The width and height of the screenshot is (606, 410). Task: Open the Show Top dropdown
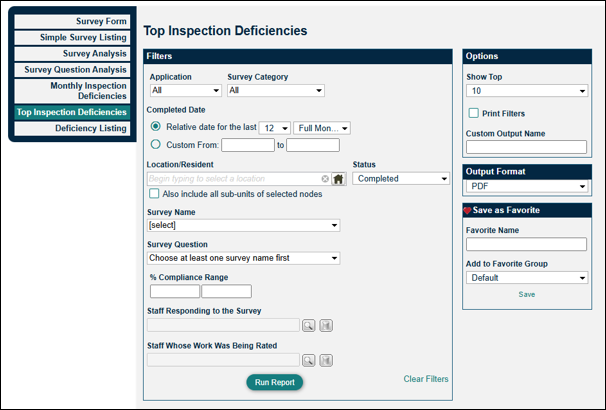(527, 91)
